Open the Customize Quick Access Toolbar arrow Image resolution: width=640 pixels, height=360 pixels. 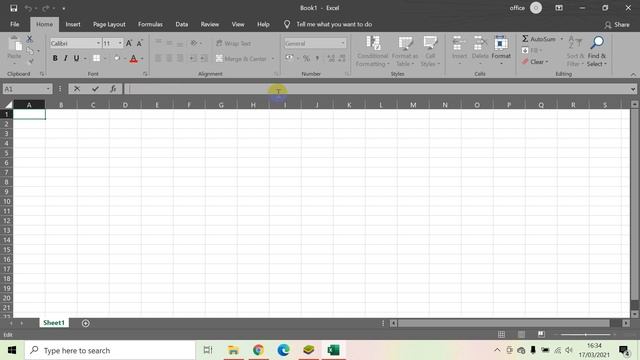[x=64, y=8]
